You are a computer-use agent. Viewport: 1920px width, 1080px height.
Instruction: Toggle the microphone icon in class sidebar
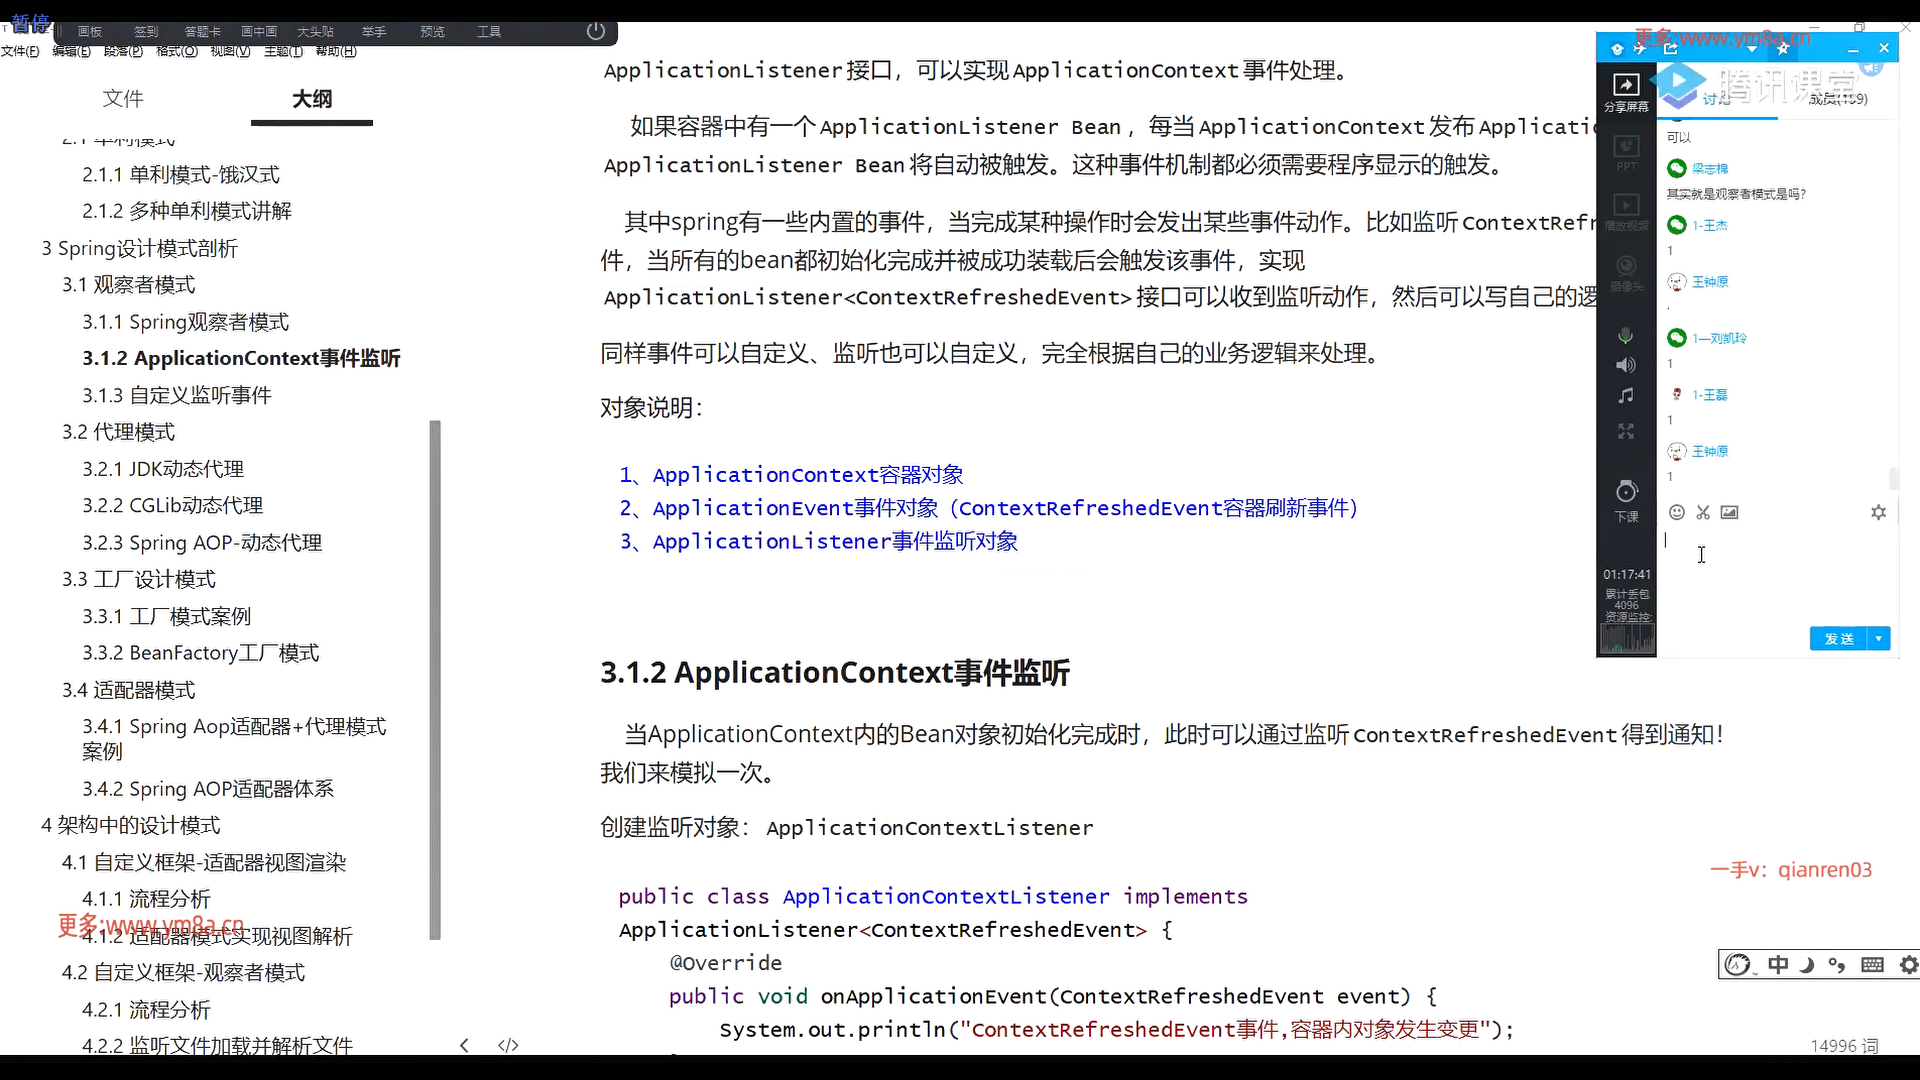coord(1626,335)
